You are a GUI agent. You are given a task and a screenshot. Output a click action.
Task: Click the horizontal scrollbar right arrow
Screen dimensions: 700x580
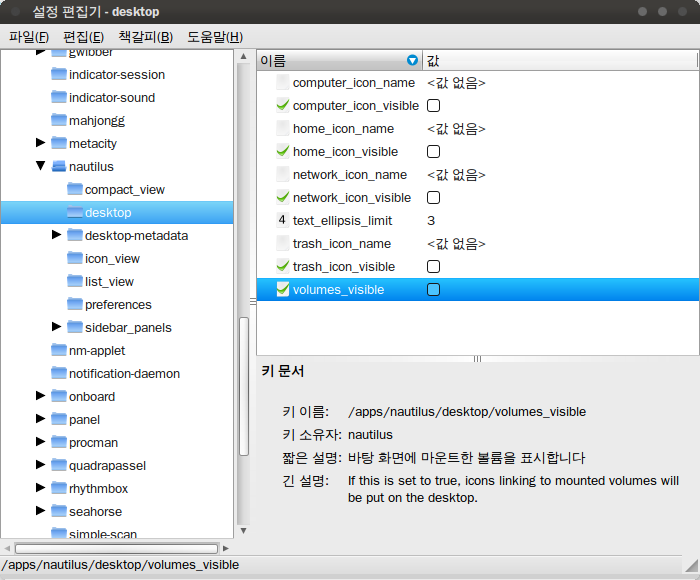(x=225, y=548)
